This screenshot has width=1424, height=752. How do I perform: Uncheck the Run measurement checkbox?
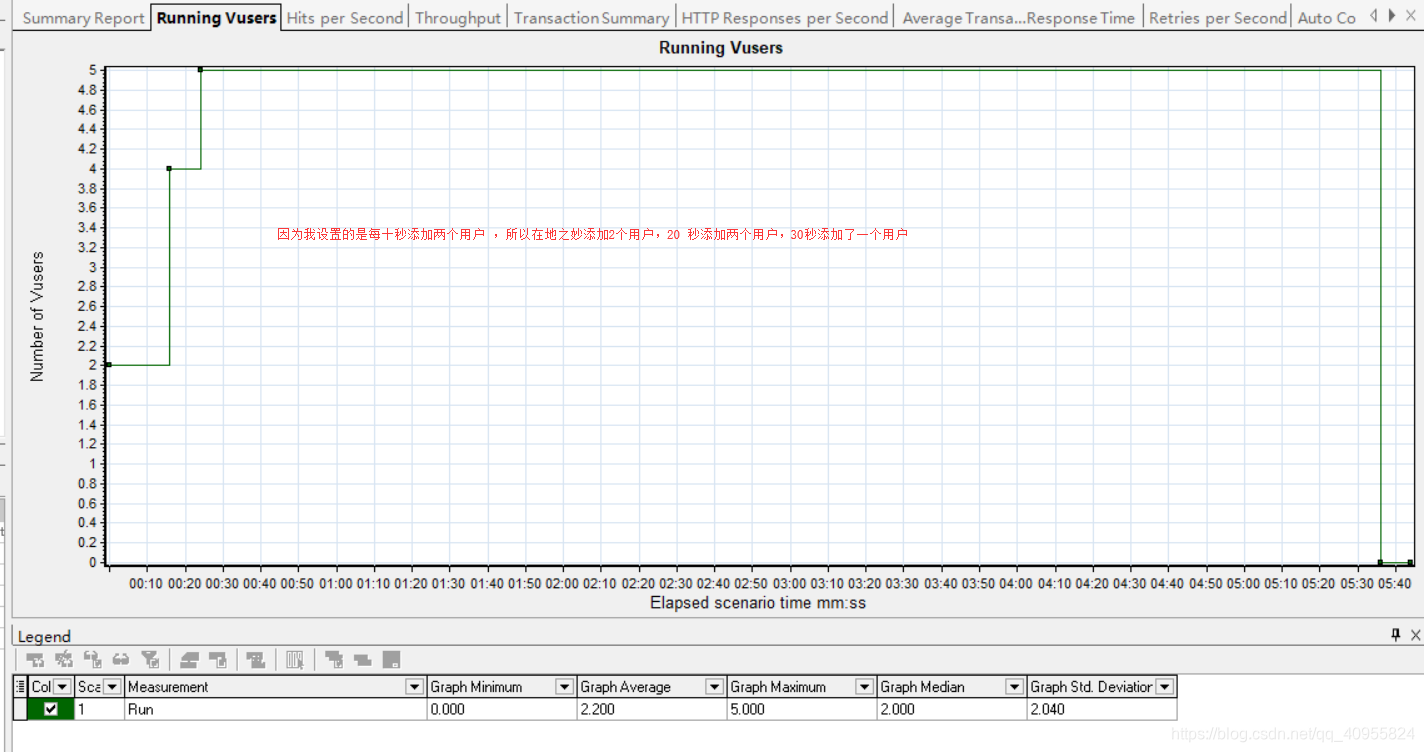pyautogui.click(x=51, y=709)
